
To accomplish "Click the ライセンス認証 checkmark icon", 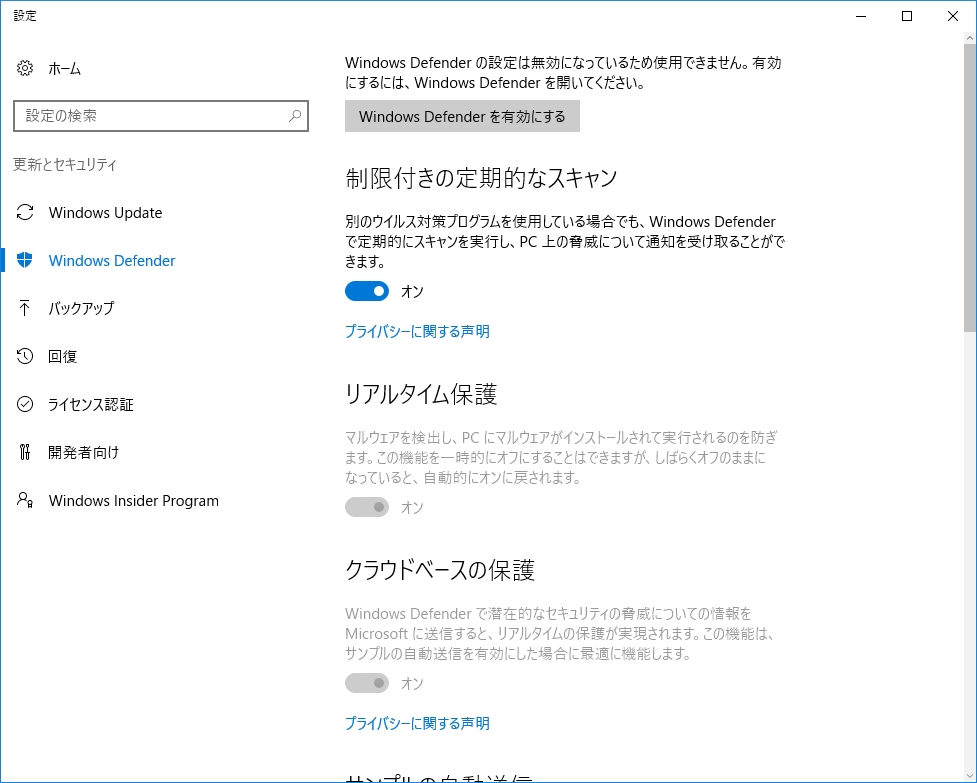I will [24, 404].
